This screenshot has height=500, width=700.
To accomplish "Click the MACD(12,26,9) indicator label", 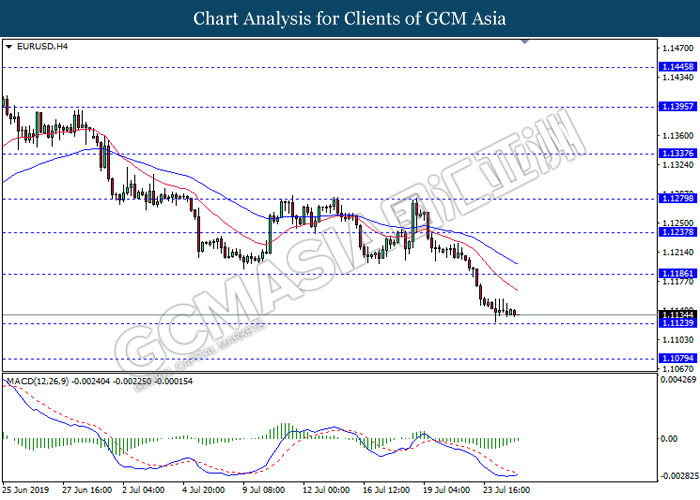I will (38, 381).
